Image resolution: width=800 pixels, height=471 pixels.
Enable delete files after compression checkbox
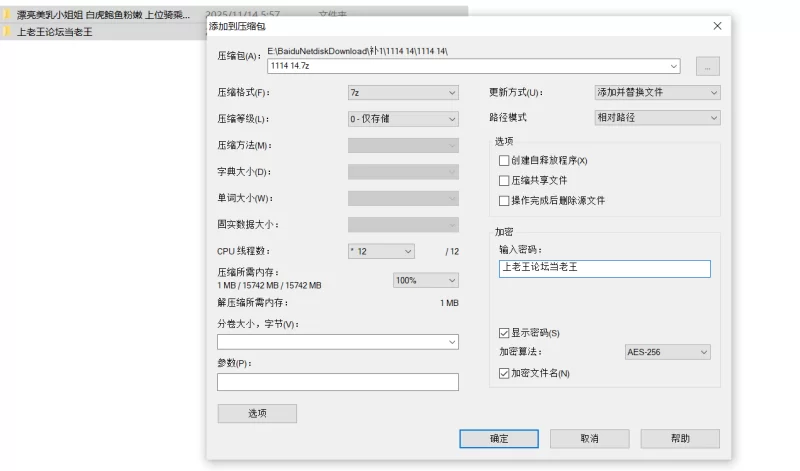point(504,201)
